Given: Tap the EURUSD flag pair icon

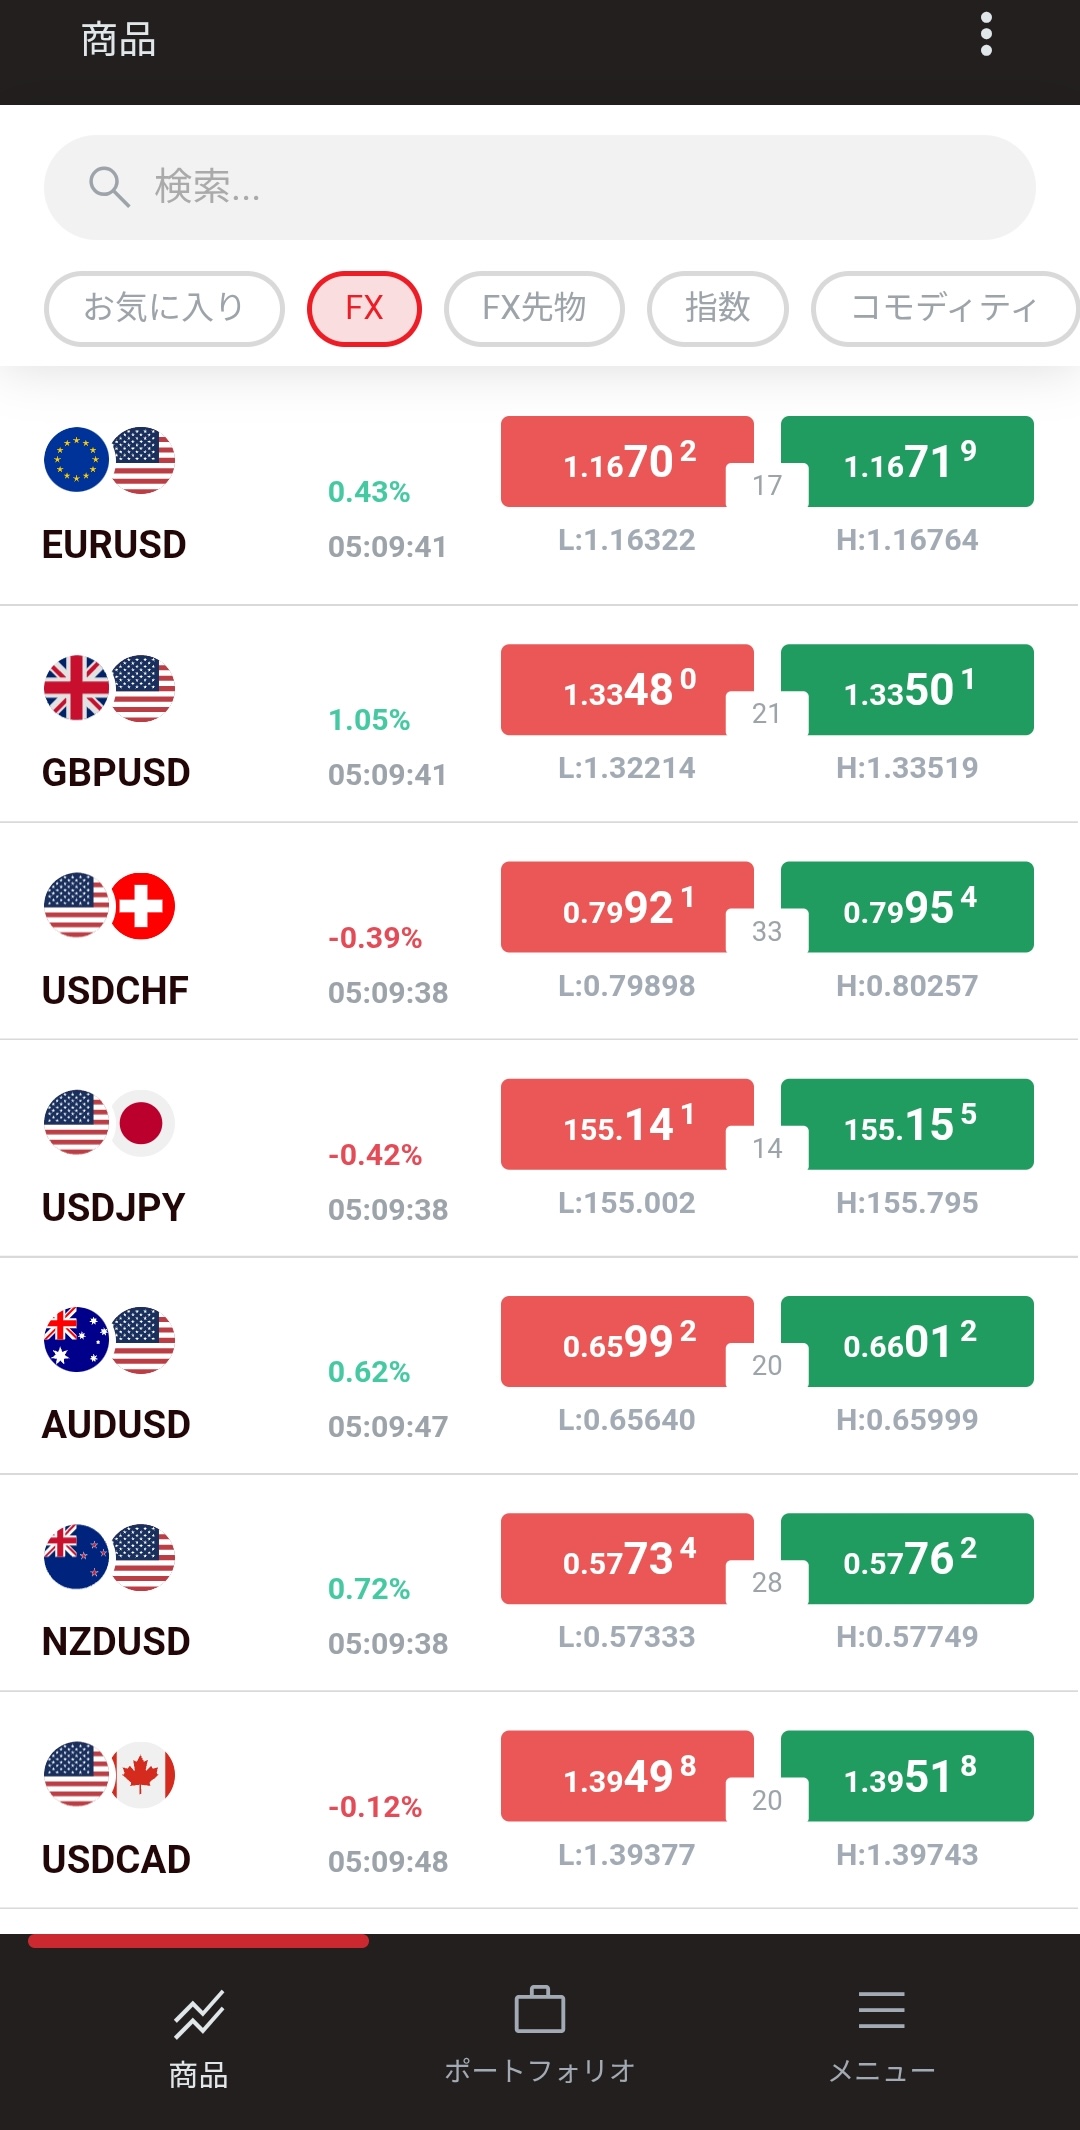Looking at the screenshot, I should pyautogui.click(x=110, y=460).
